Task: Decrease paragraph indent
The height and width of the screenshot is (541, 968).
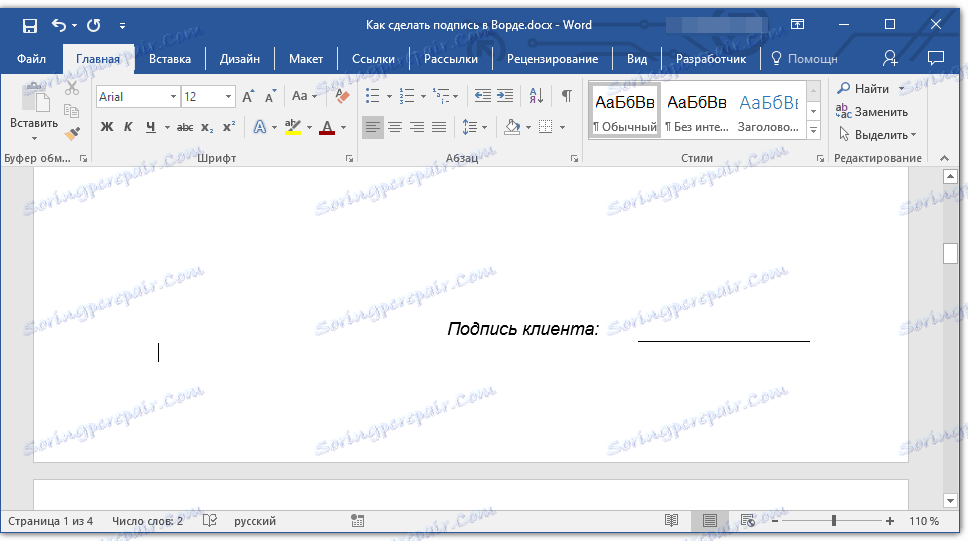Action: click(x=483, y=96)
